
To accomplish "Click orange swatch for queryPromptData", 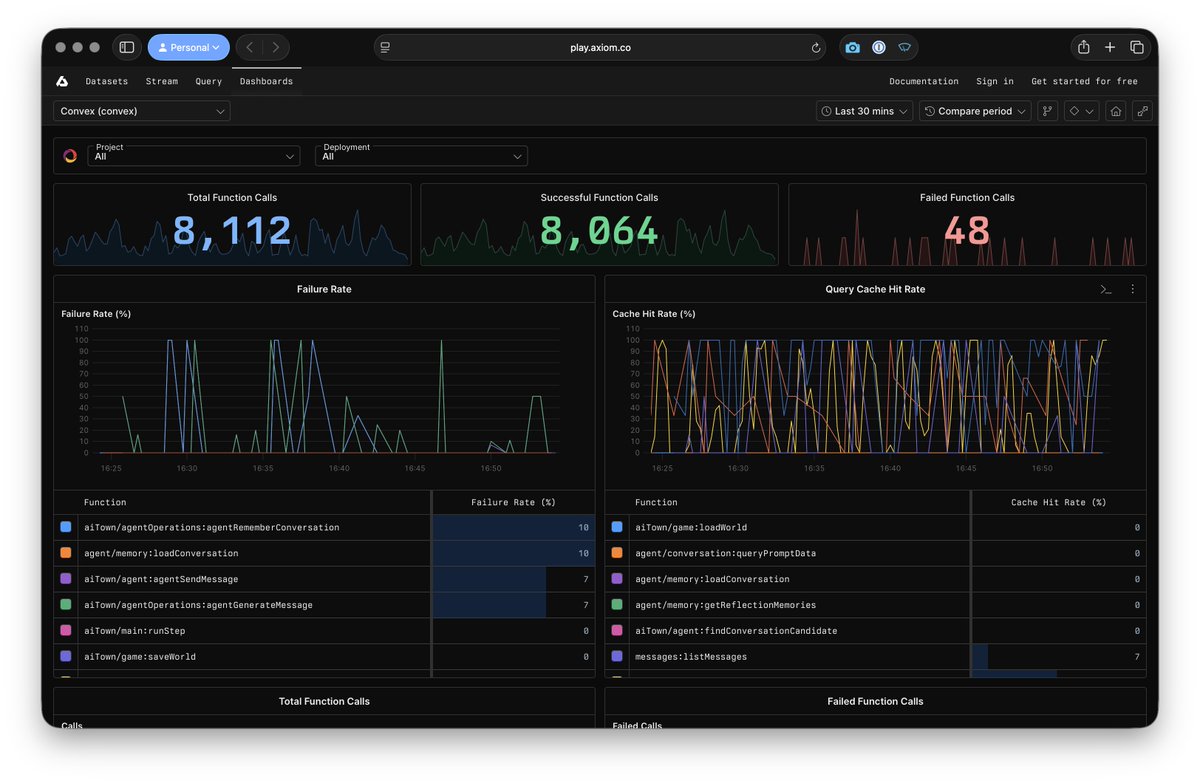I will [x=617, y=553].
